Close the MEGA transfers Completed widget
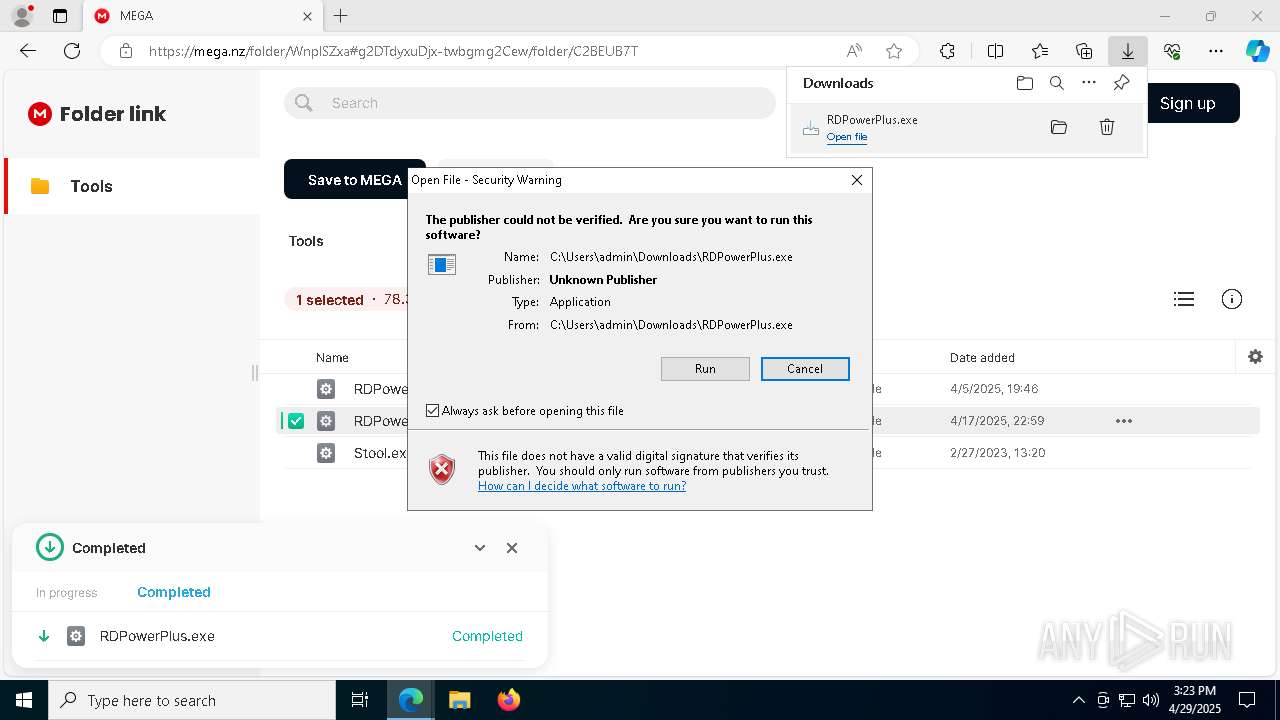The height and width of the screenshot is (720, 1280). (x=512, y=548)
